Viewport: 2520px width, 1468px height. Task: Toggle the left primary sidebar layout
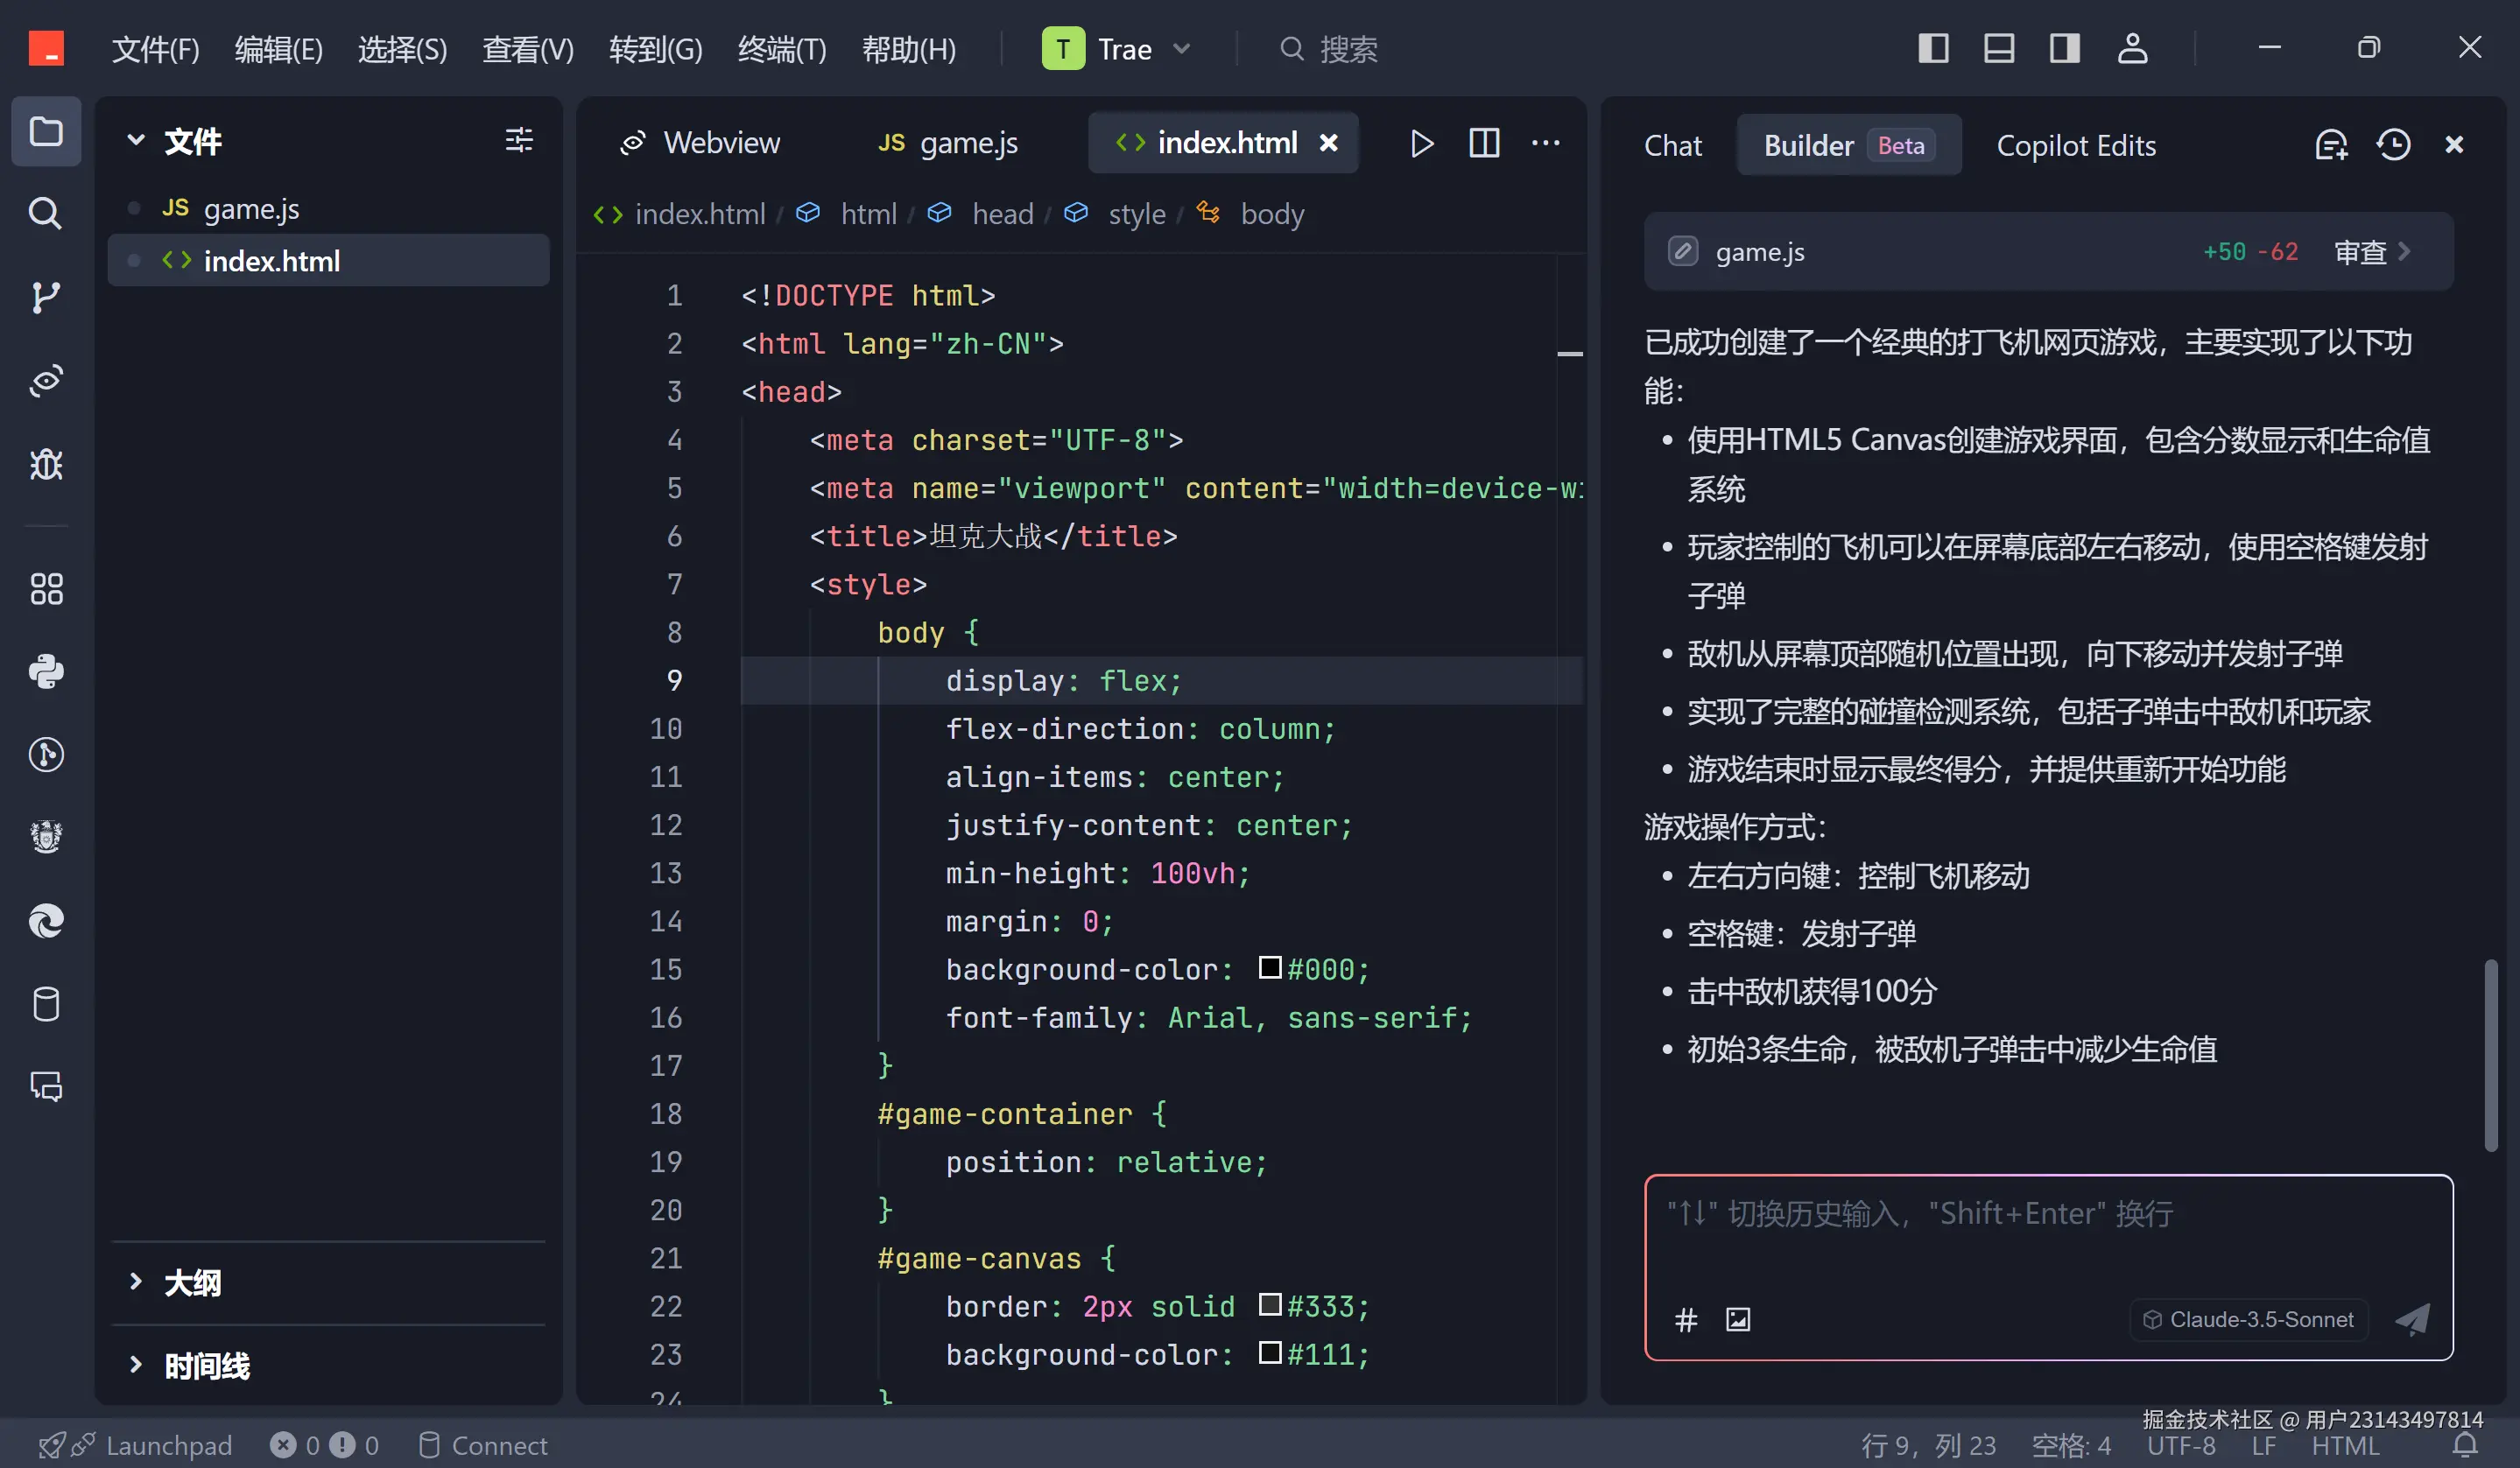[1933, 48]
